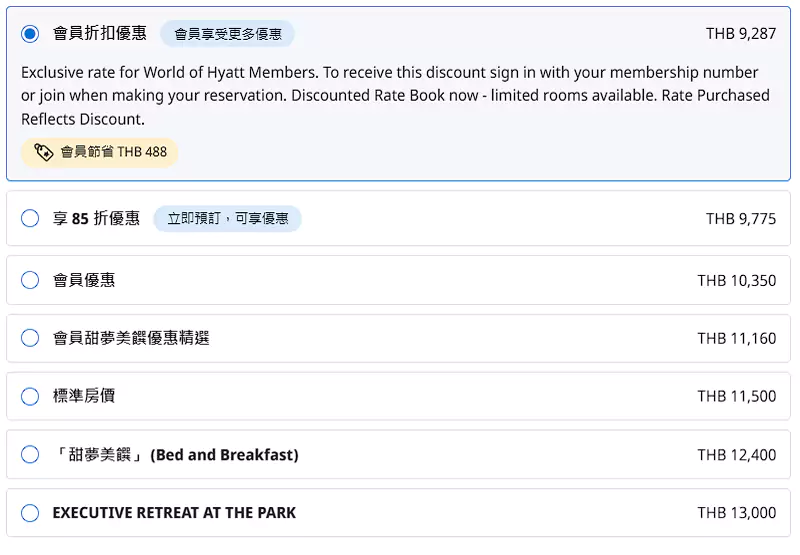The height and width of the screenshot is (555, 800).
Task: Choose Executive Retreat at the Park radio
Action: (30, 513)
